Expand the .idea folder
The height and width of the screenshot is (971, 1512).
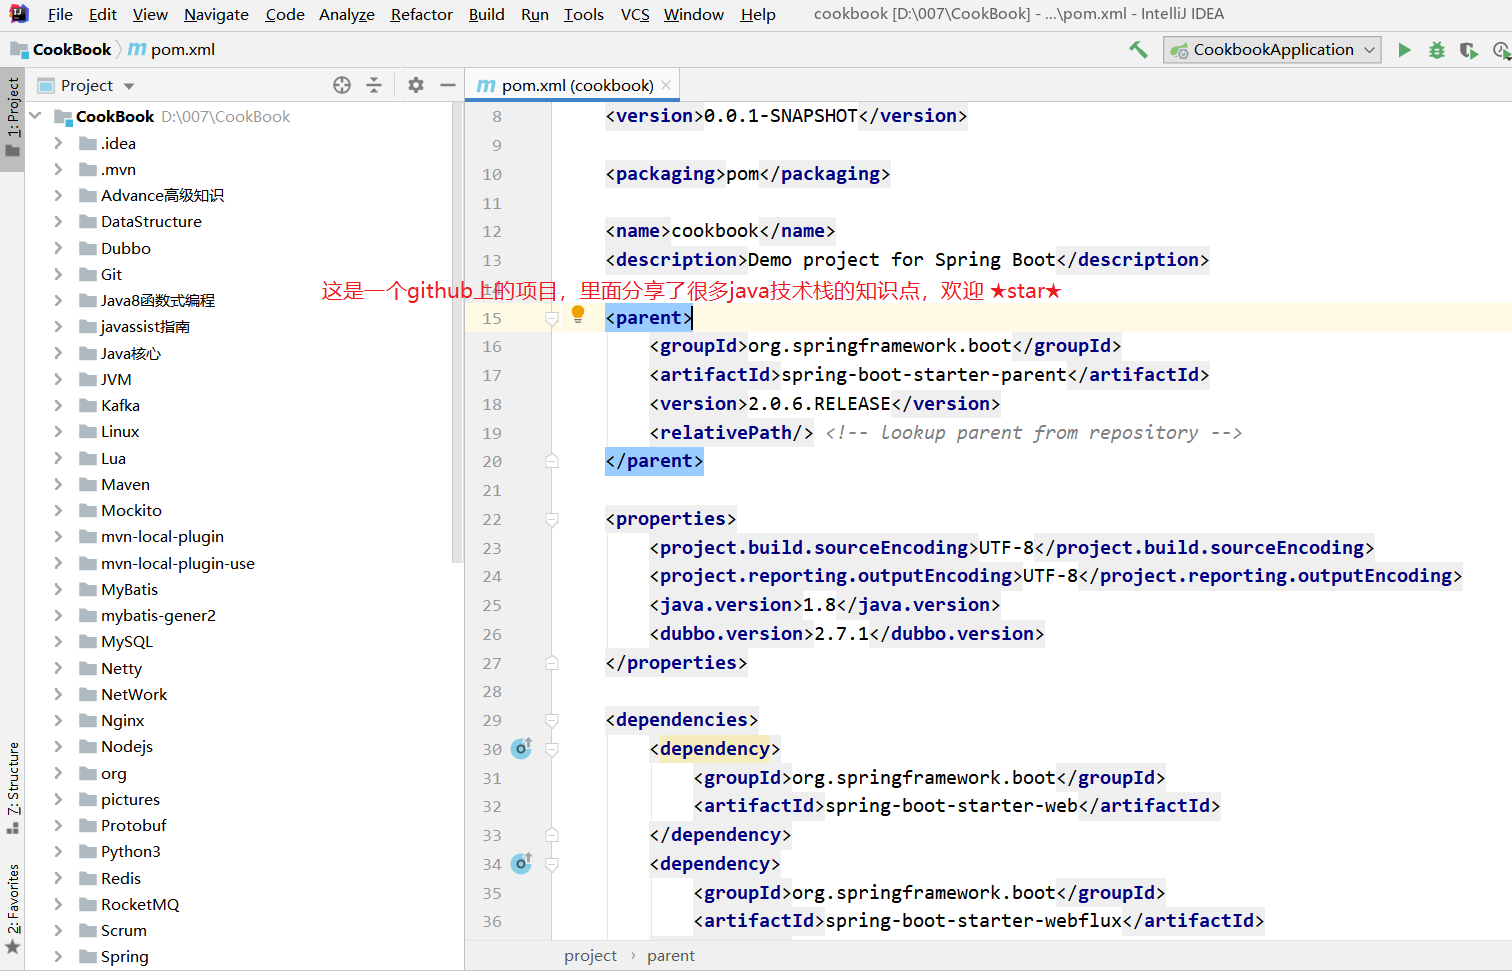[58, 143]
